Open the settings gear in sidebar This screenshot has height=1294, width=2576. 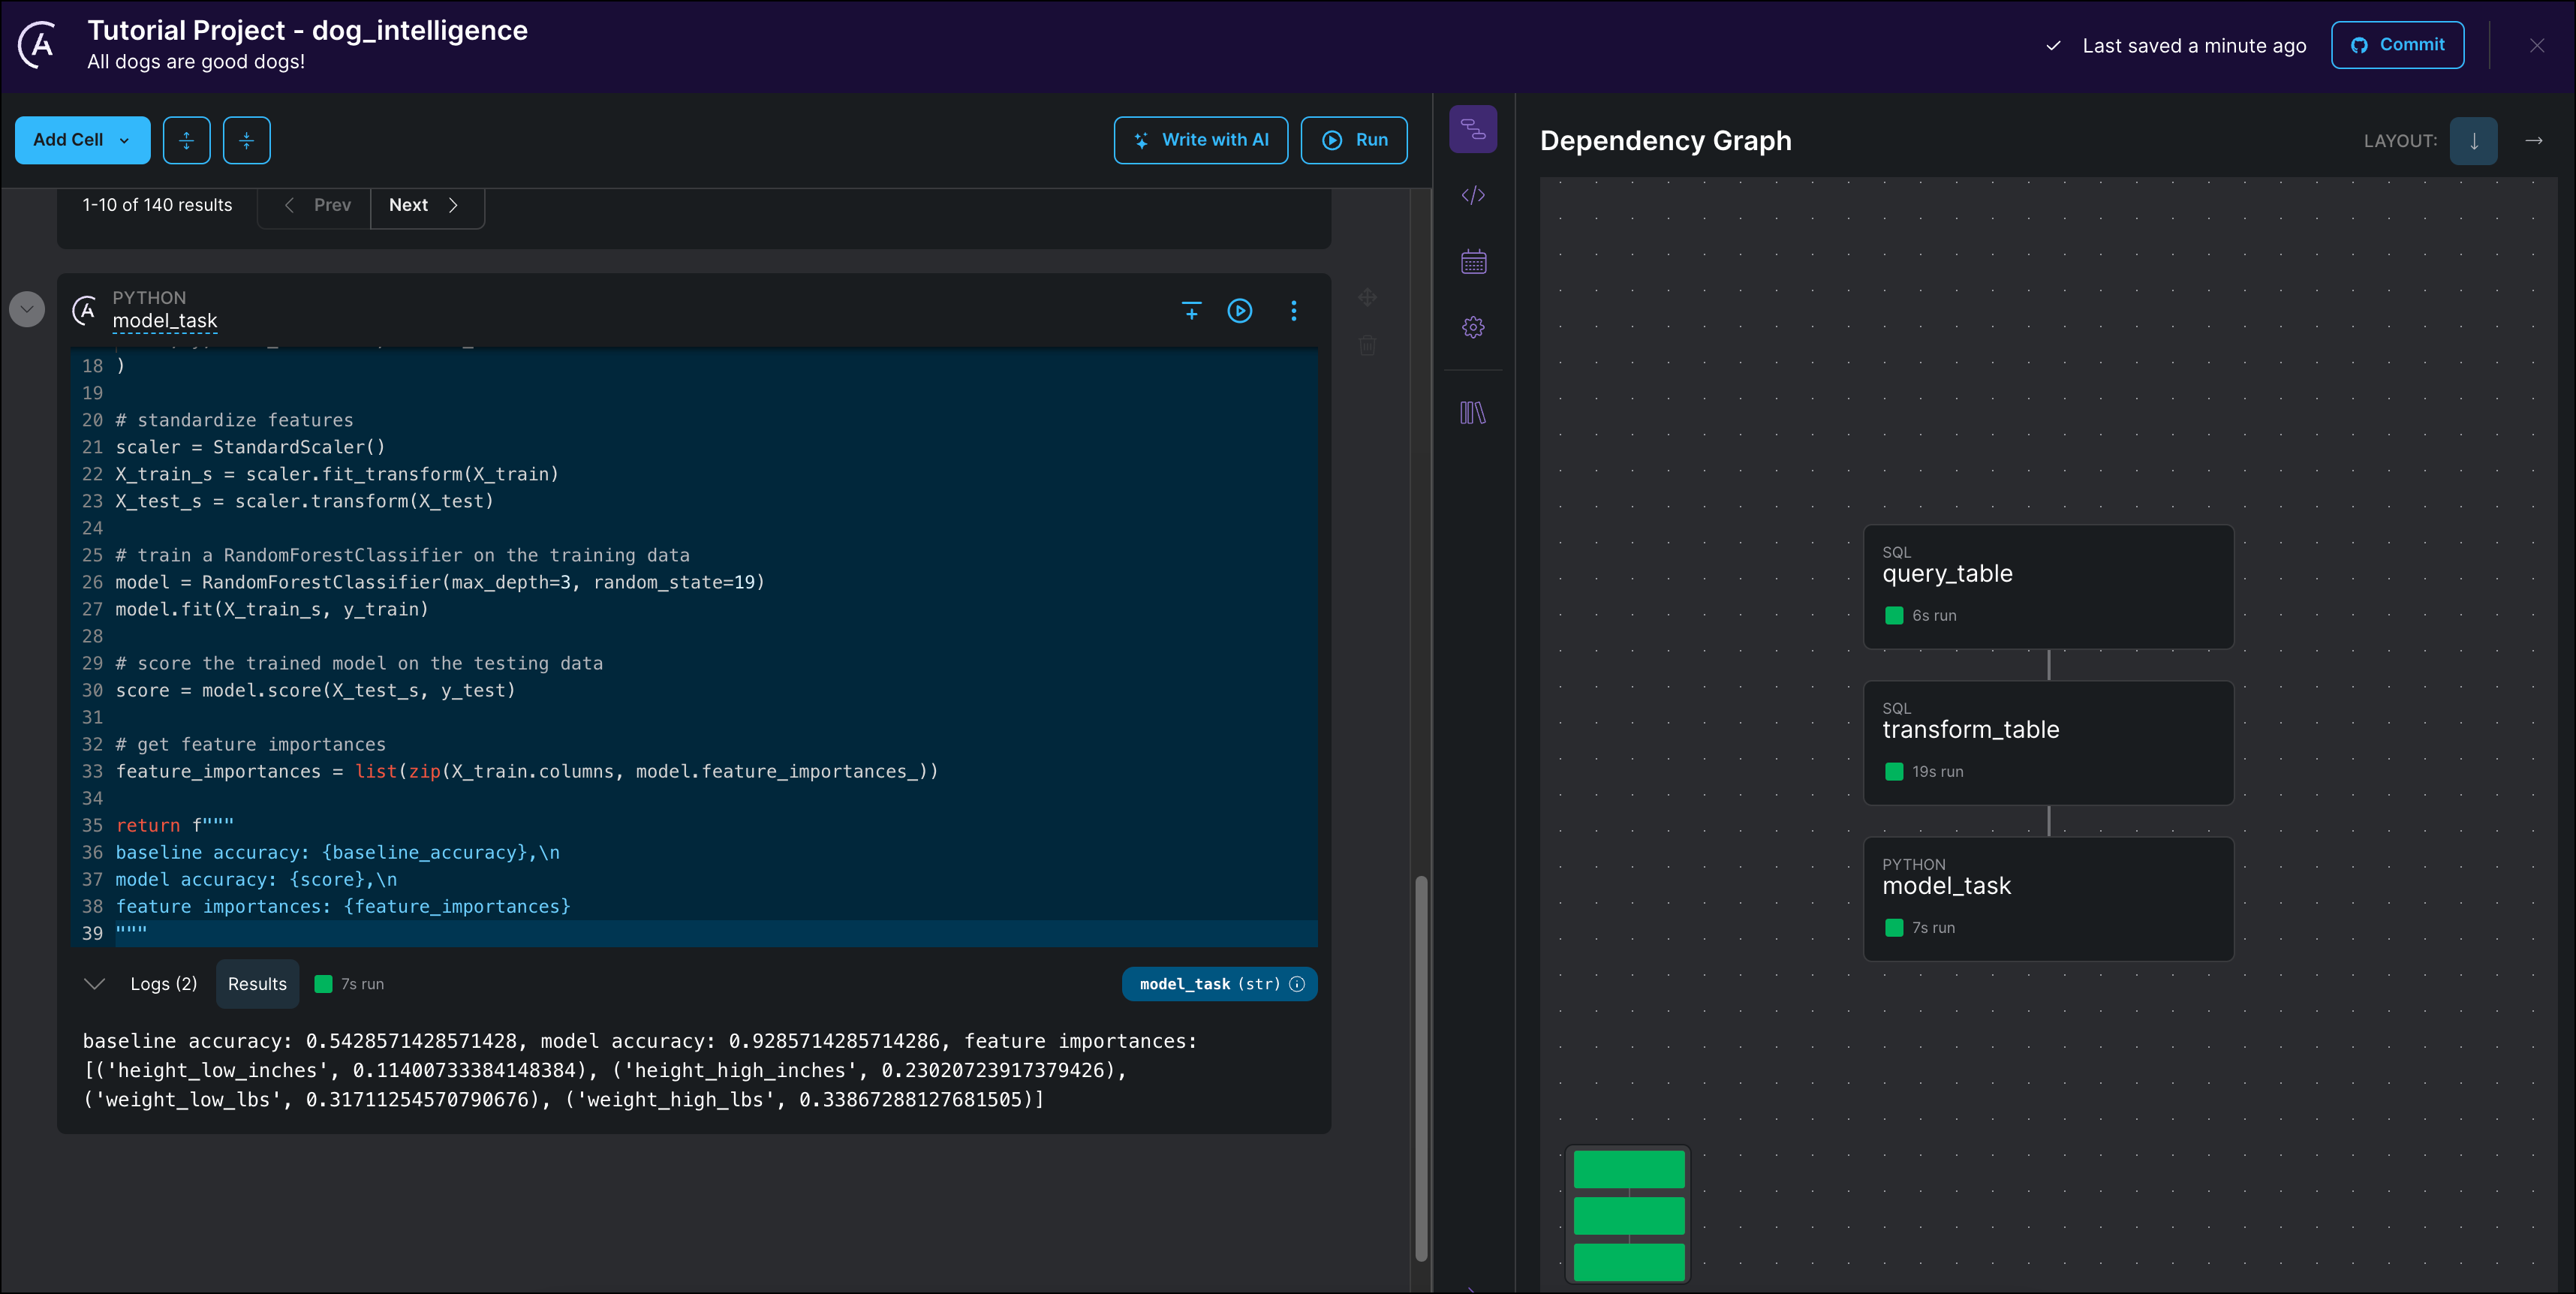pos(1473,327)
